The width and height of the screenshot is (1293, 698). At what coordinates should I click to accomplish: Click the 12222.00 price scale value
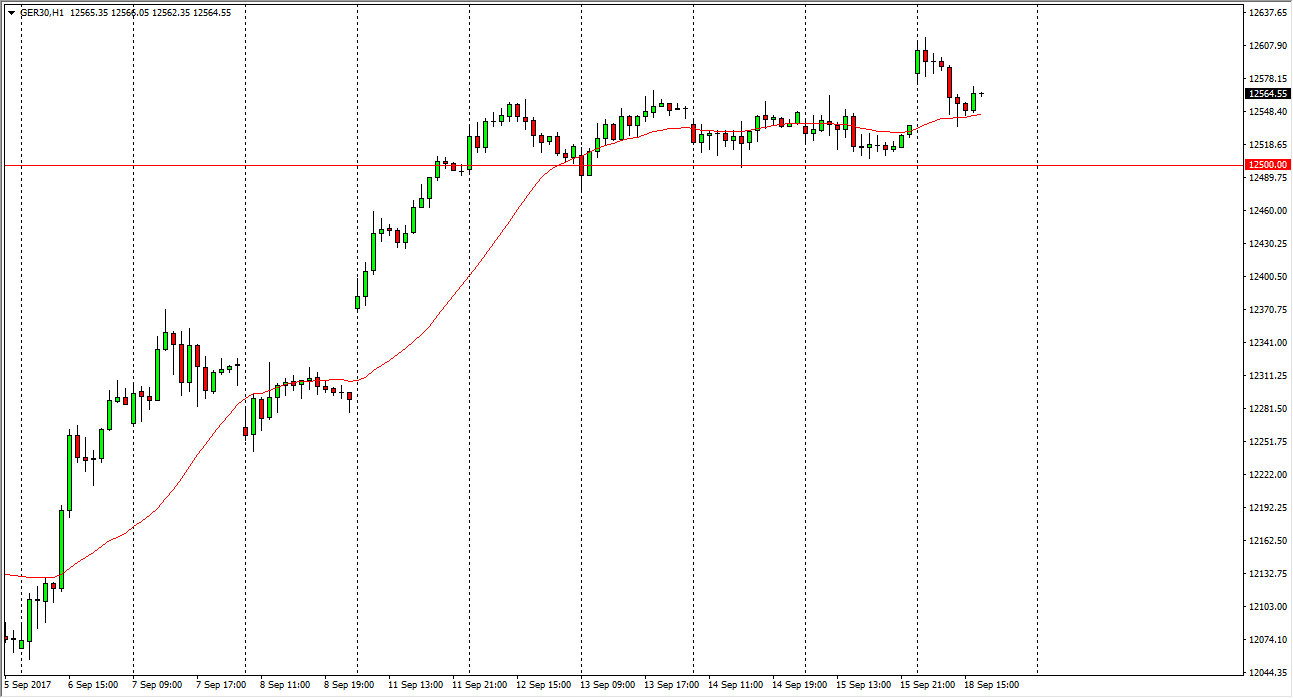pos(1267,475)
